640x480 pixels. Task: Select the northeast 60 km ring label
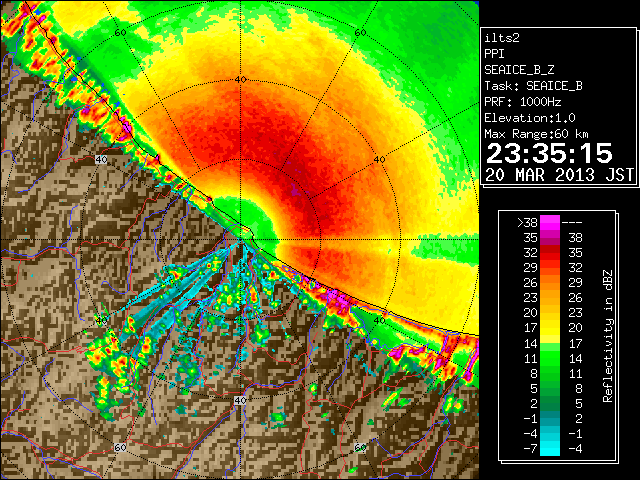pos(360,33)
